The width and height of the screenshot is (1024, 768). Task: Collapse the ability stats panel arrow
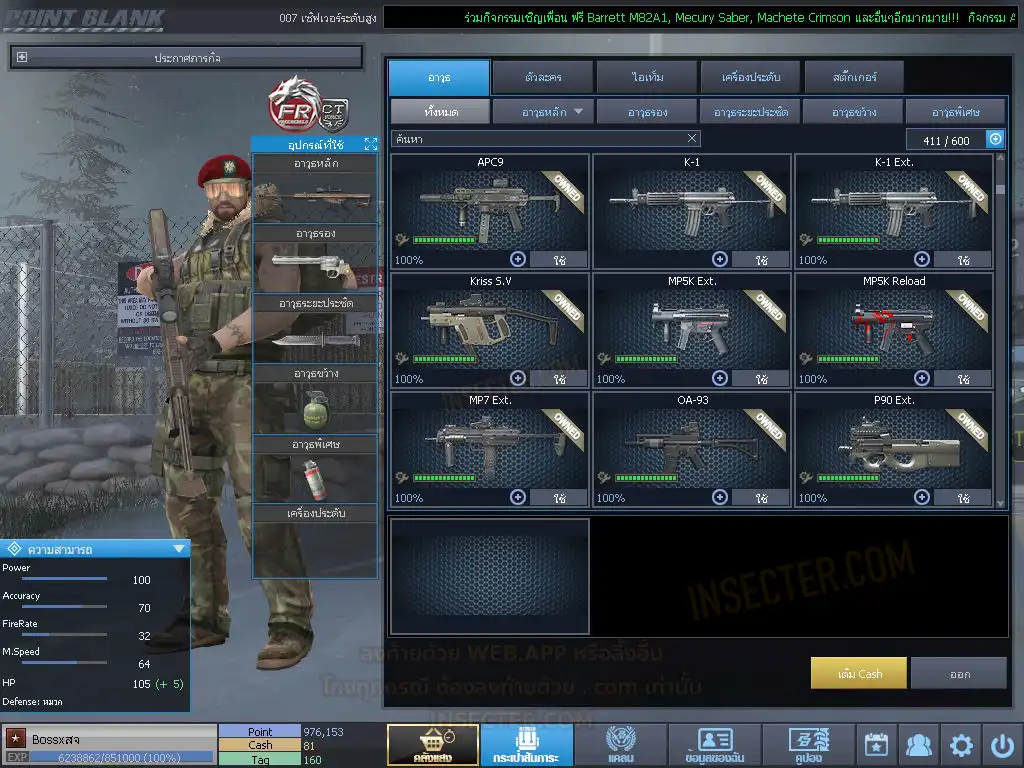178,549
